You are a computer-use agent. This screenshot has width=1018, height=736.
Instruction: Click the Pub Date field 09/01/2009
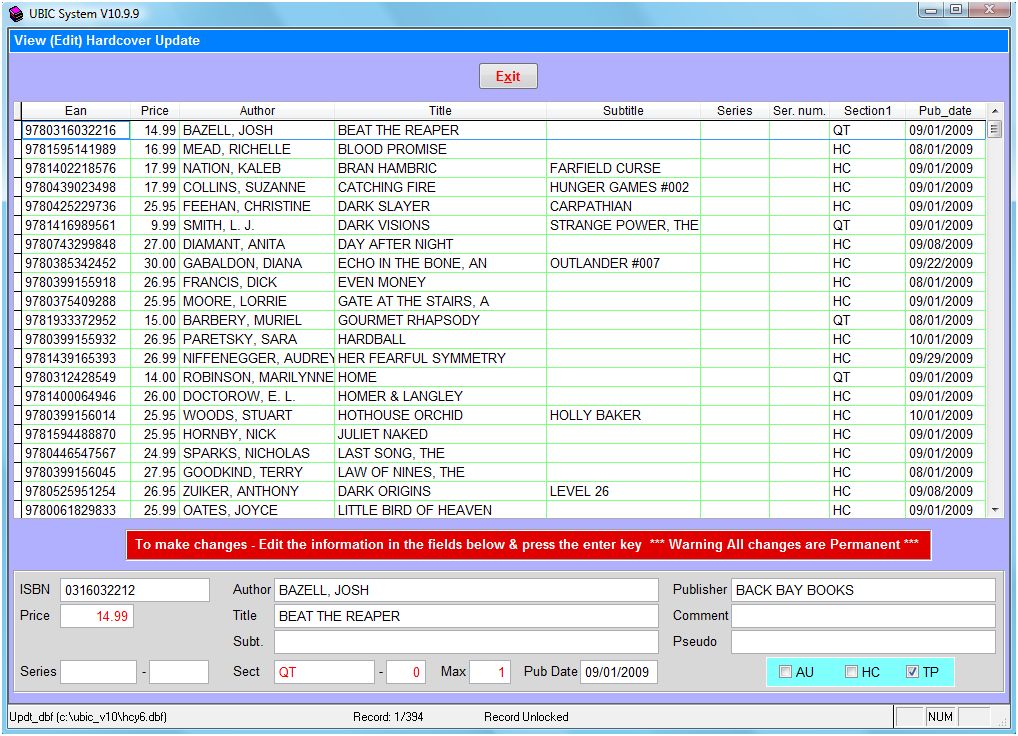click(619, 672)
